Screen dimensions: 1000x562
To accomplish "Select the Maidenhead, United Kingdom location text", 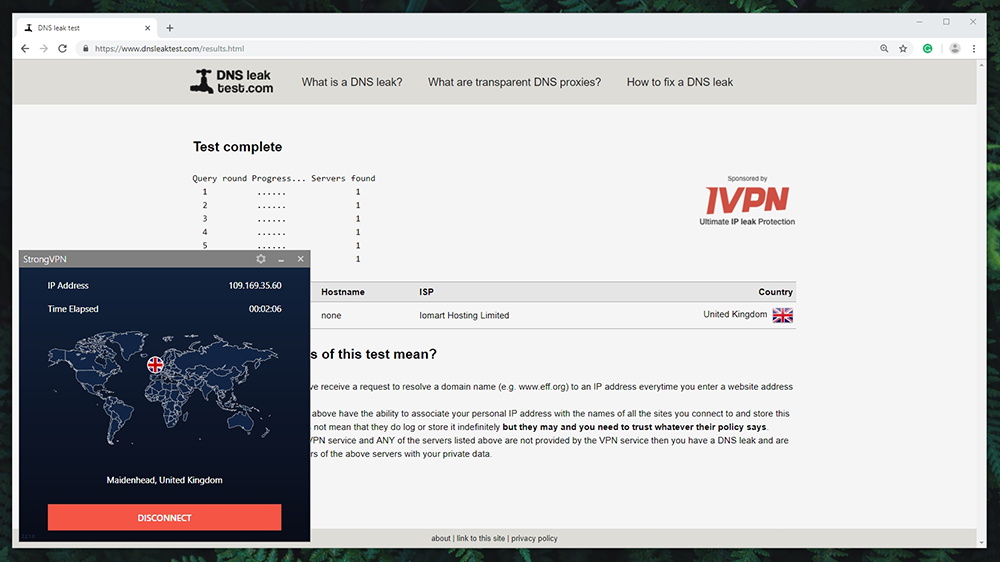I will 165,480.
